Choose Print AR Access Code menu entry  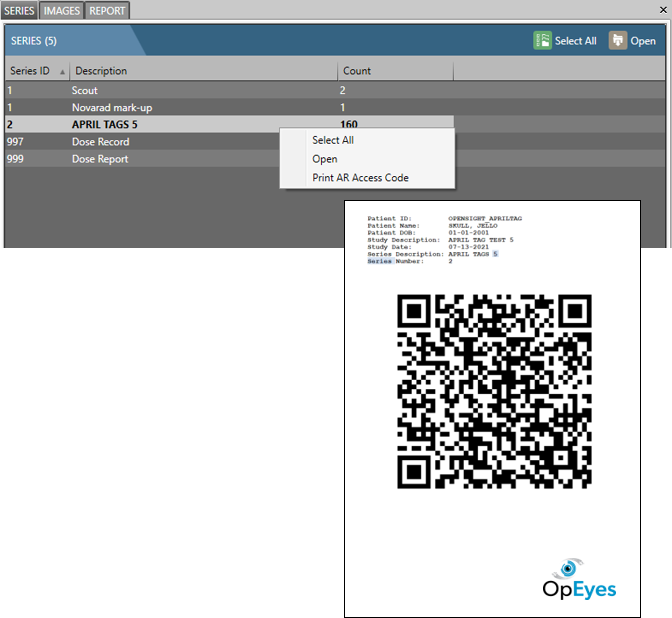(x=360, y=177)
